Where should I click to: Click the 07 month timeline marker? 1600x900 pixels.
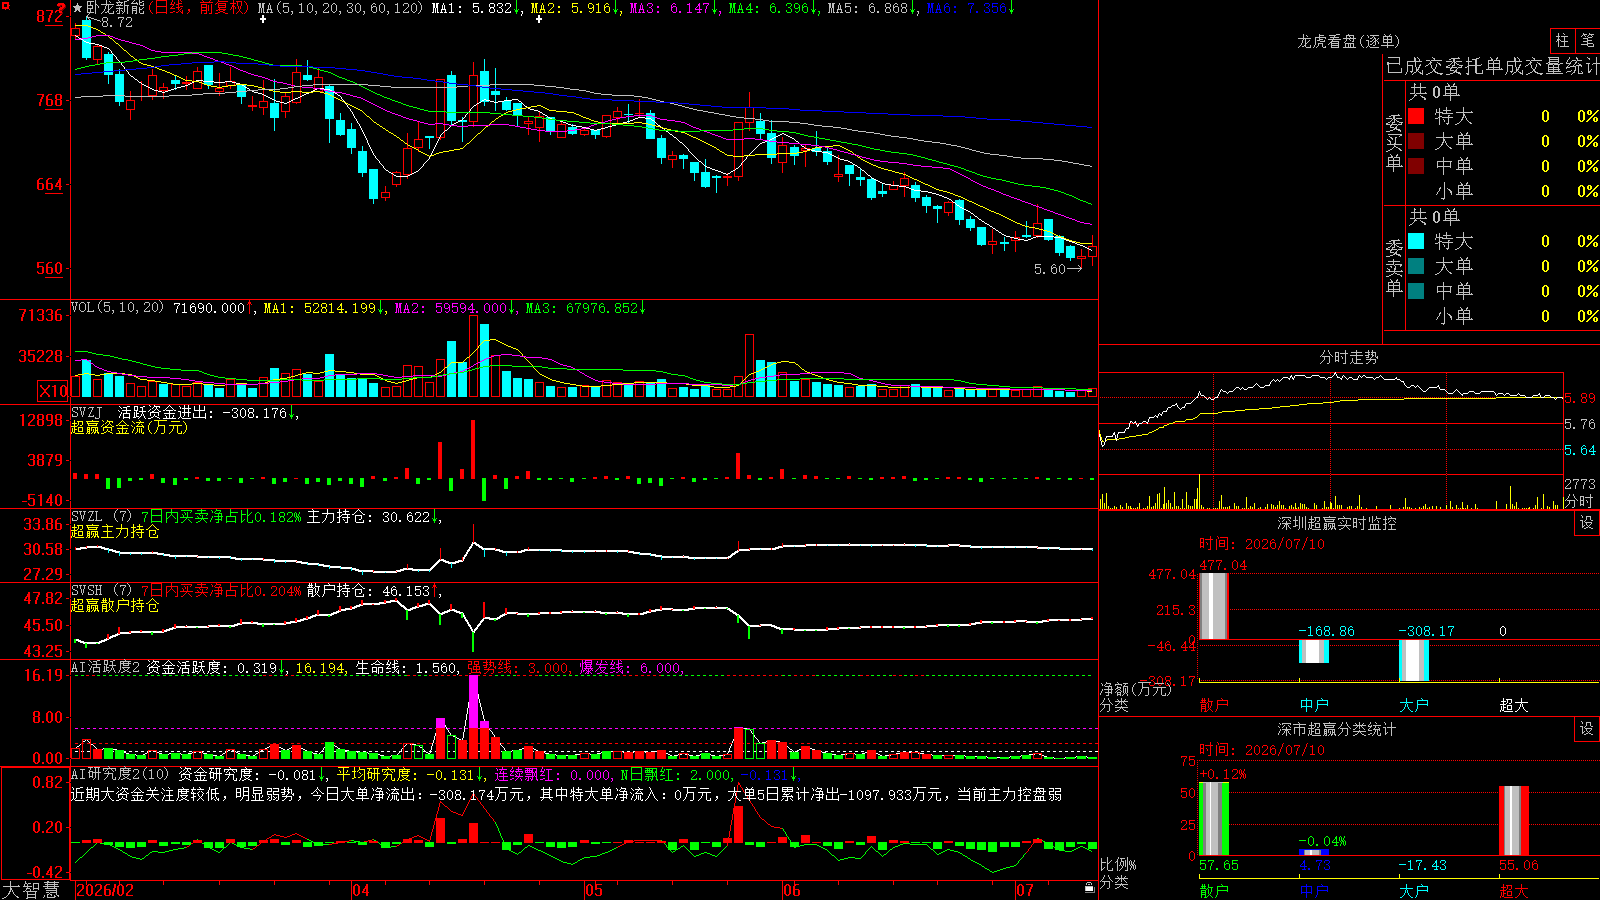(1025, 890)
